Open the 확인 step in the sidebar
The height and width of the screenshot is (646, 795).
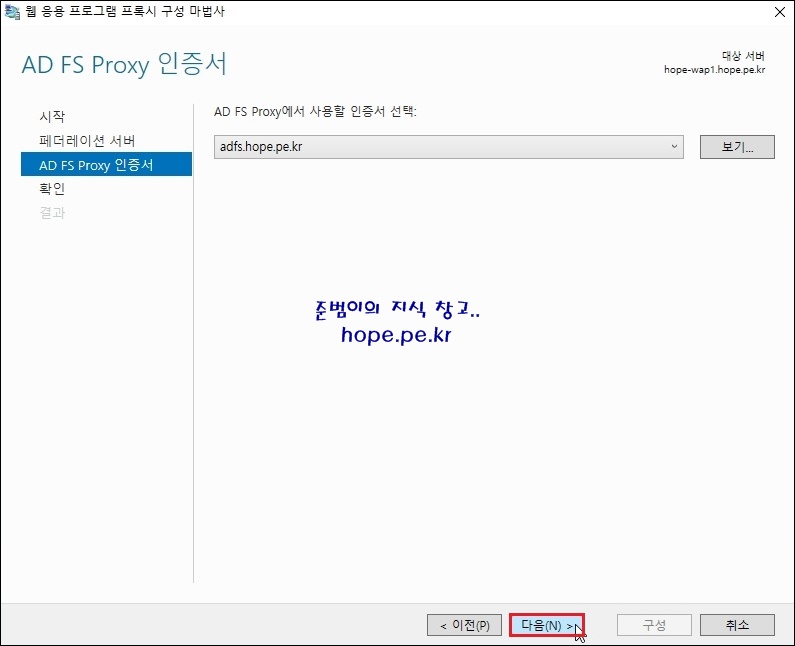pos(52,188)
